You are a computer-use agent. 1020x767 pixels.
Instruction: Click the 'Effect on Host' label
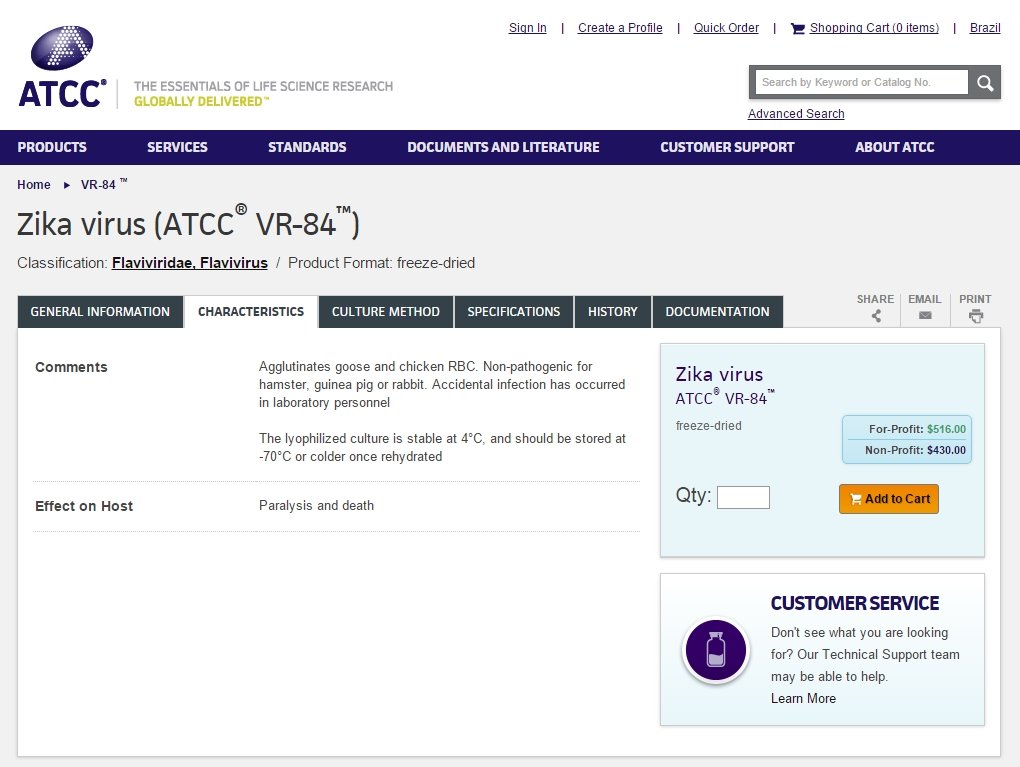point(84,506)
